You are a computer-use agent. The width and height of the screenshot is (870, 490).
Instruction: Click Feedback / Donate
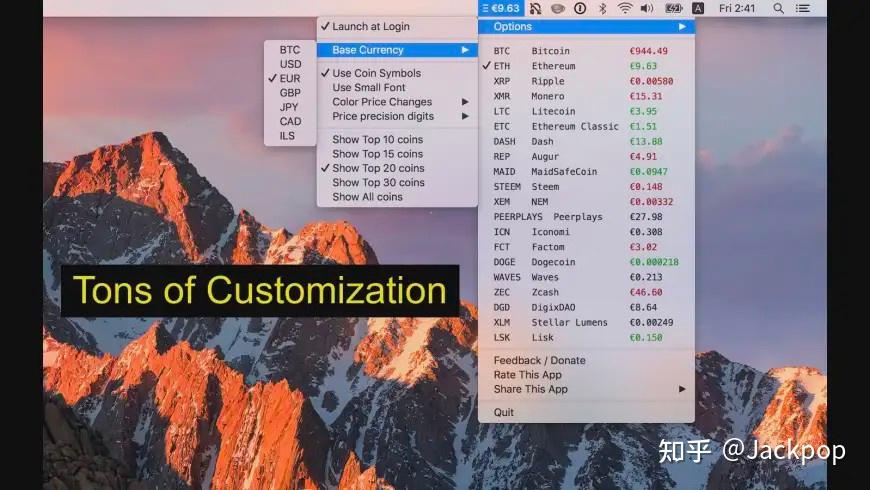pyautogui.click(x=586, y=360)
